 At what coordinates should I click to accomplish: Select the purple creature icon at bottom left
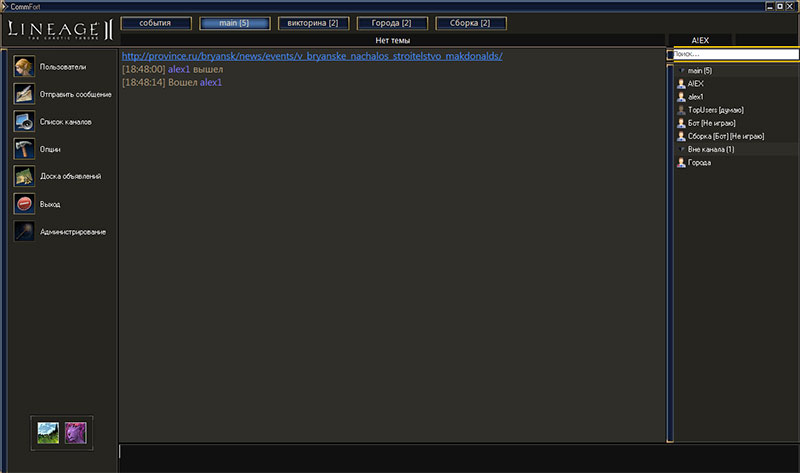click(76, 432)
